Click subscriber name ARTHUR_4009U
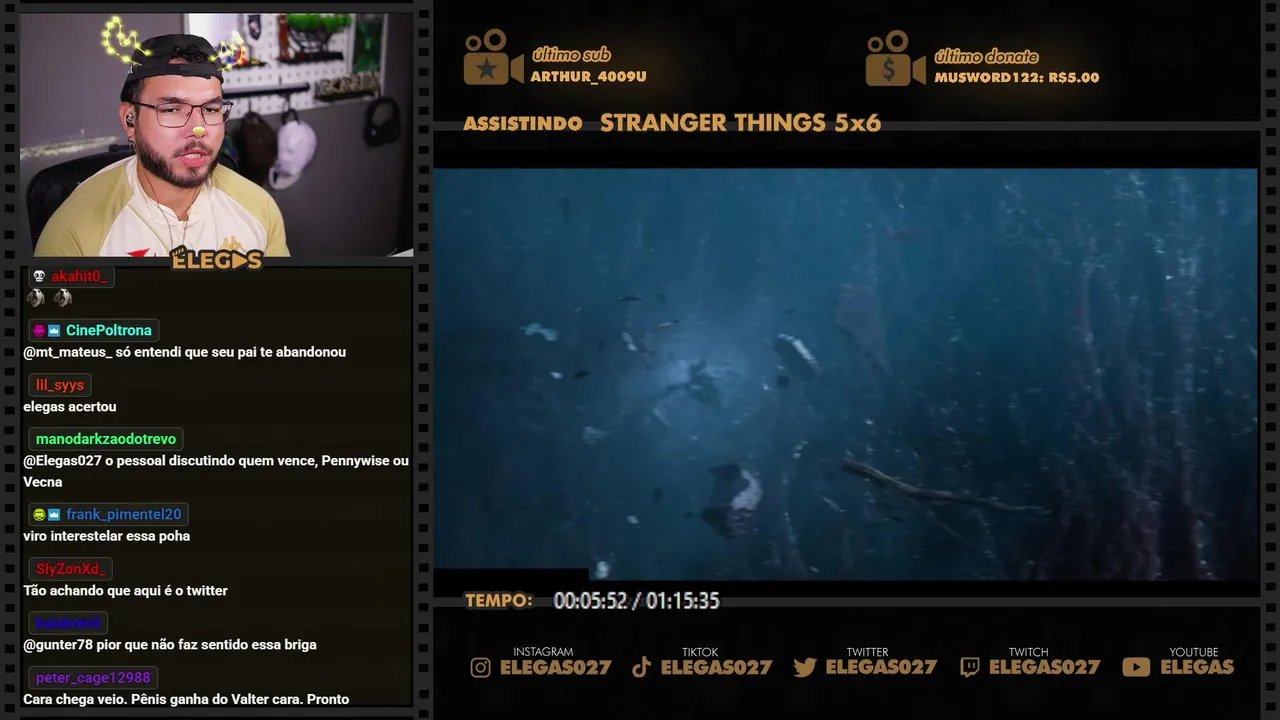 click(x=588, y=77)
